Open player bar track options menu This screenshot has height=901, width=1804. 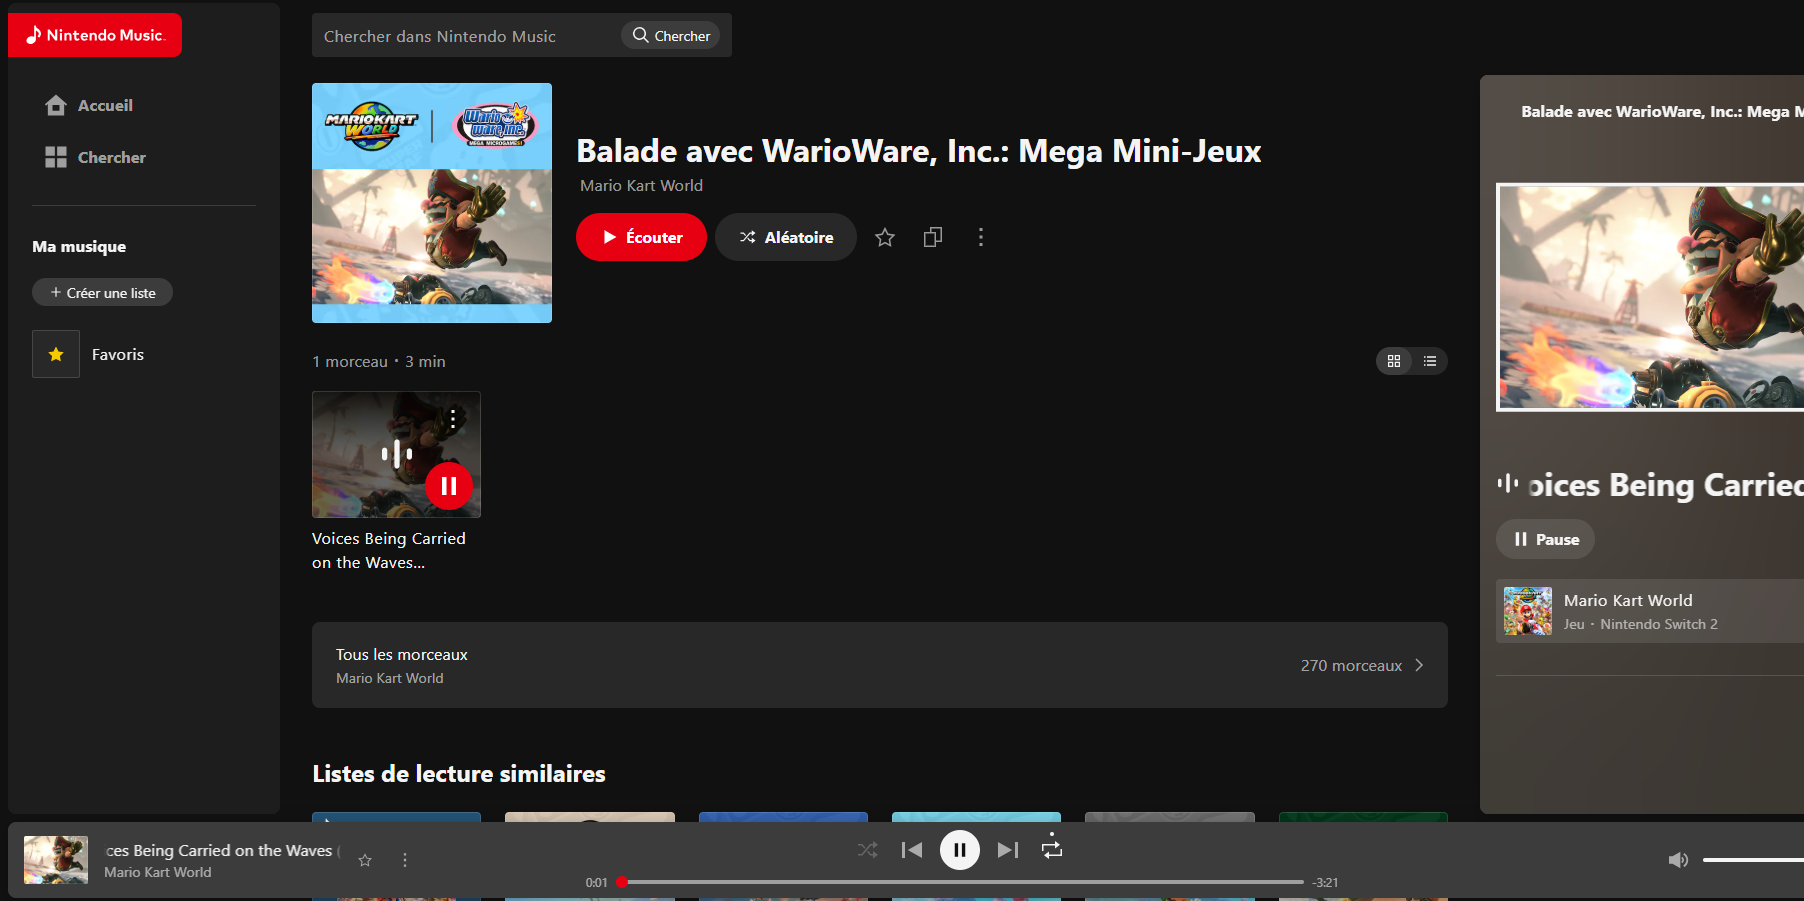click(405, 860)
